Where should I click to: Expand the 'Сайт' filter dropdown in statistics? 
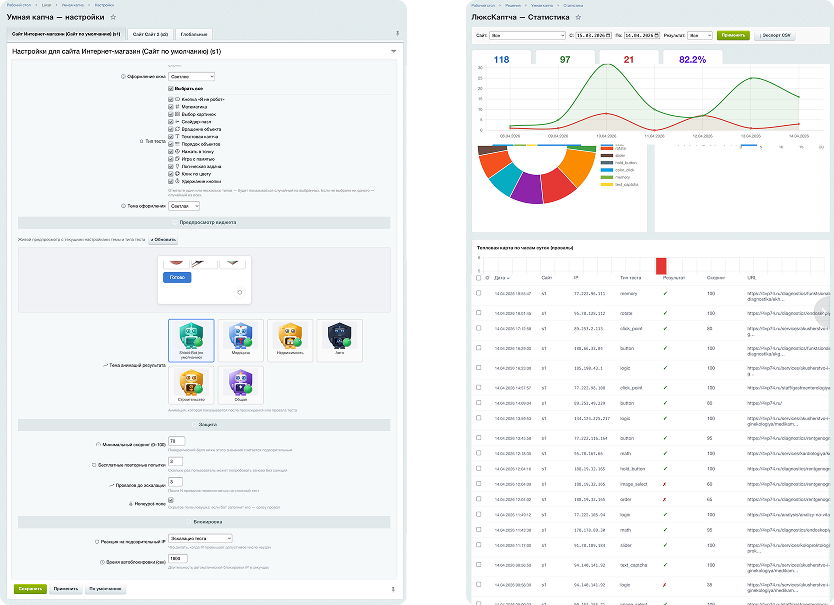527,34
